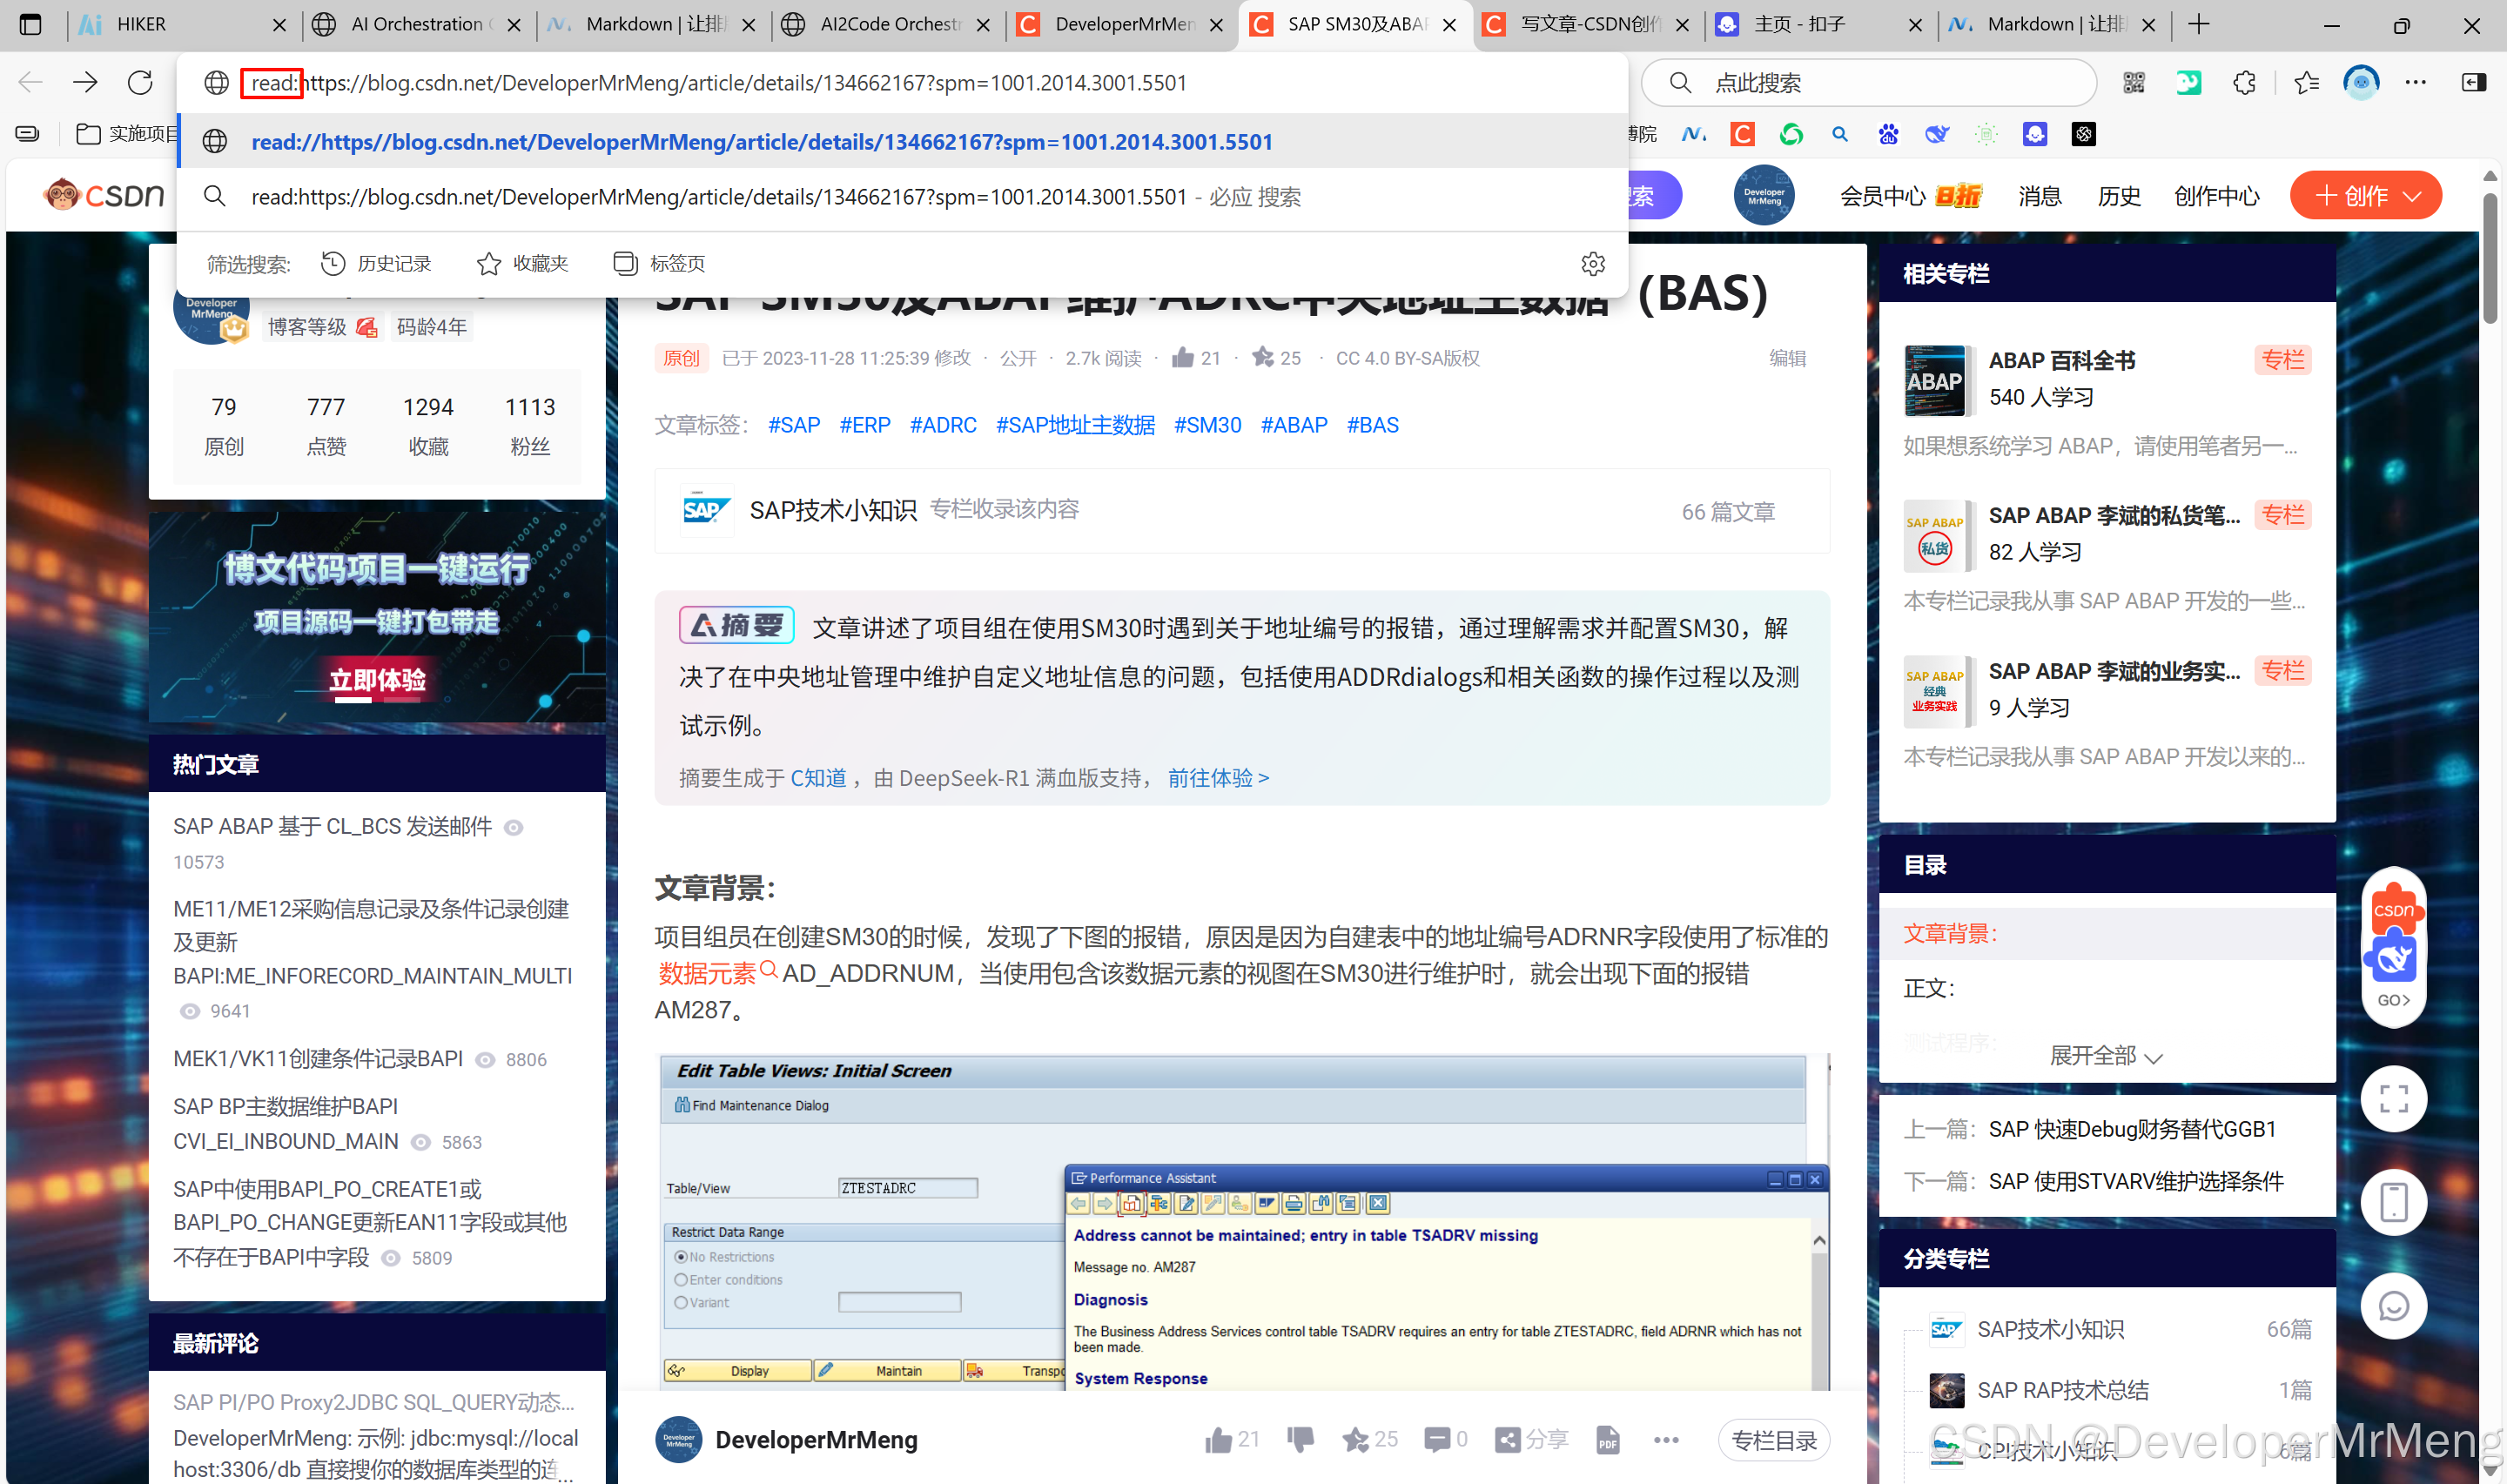Expand the table of contents with 展开全部
This screenshot has width=2507, height=1484.
click(2105, 1056)
